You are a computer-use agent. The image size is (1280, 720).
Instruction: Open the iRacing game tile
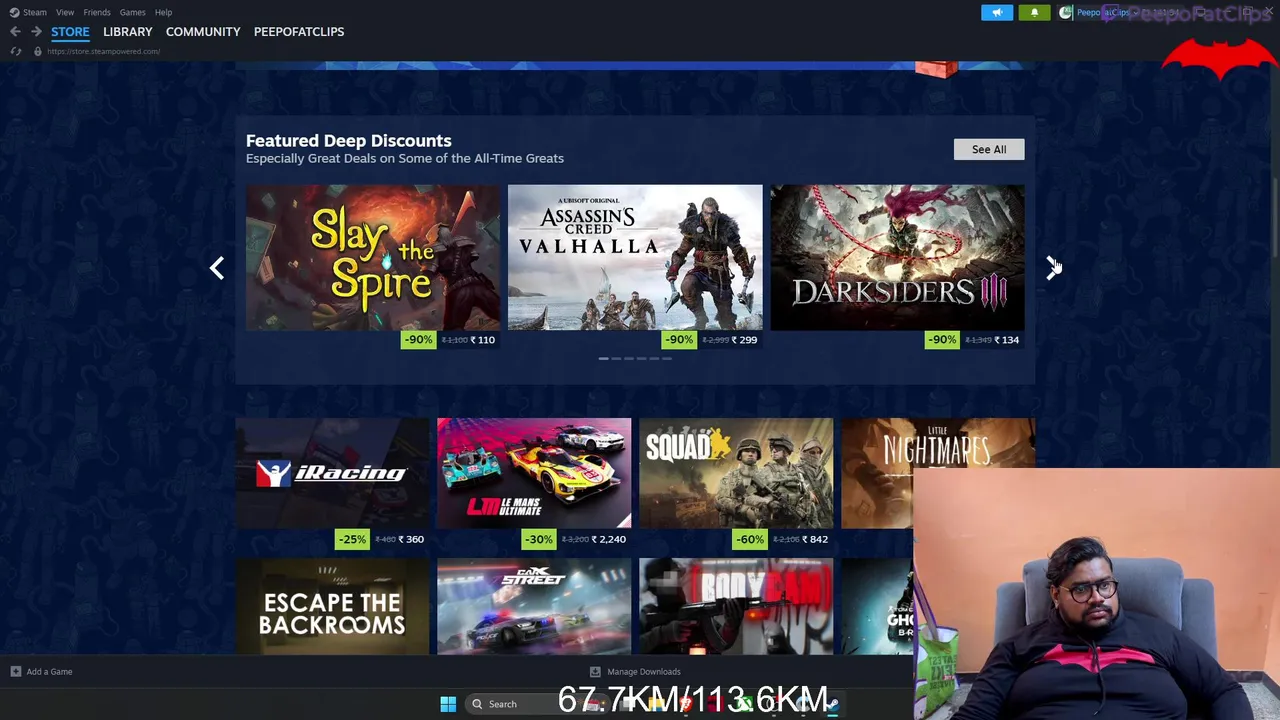coord(332,473)
